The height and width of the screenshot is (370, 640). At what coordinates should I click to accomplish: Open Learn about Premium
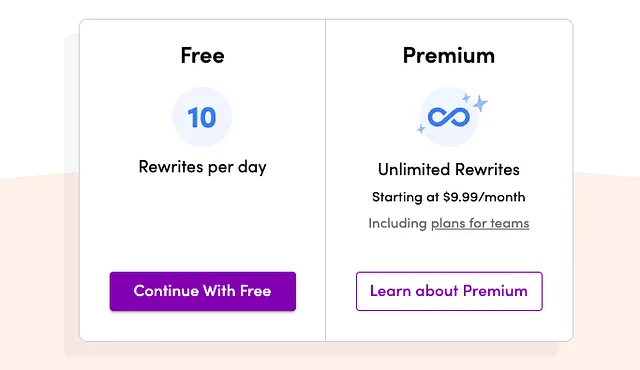(449, 291)
